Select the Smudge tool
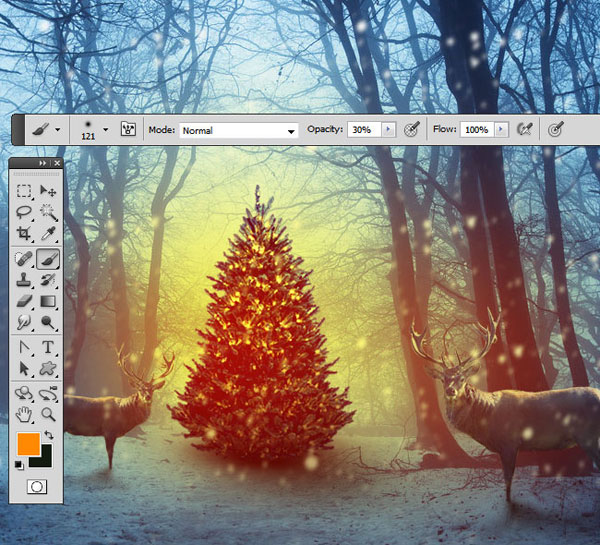The image size is (600, 545). [x=24, y=322]
